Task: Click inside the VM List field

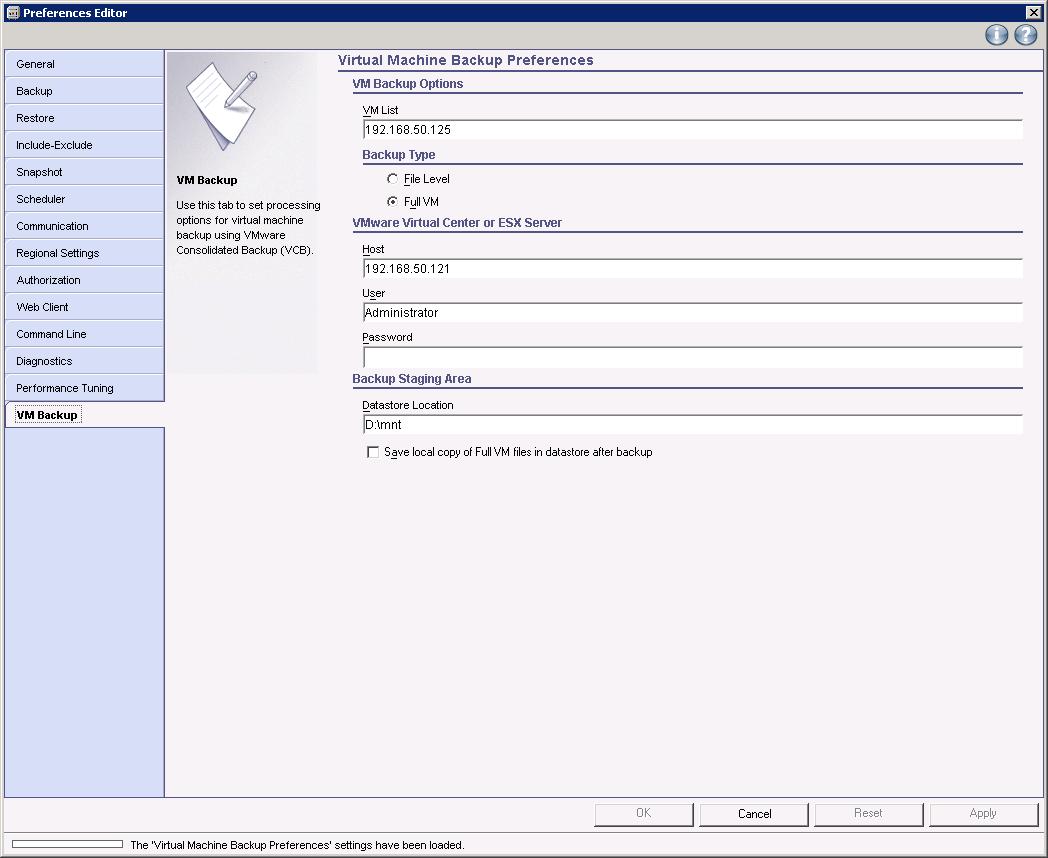Action: (x=690, y=129)
